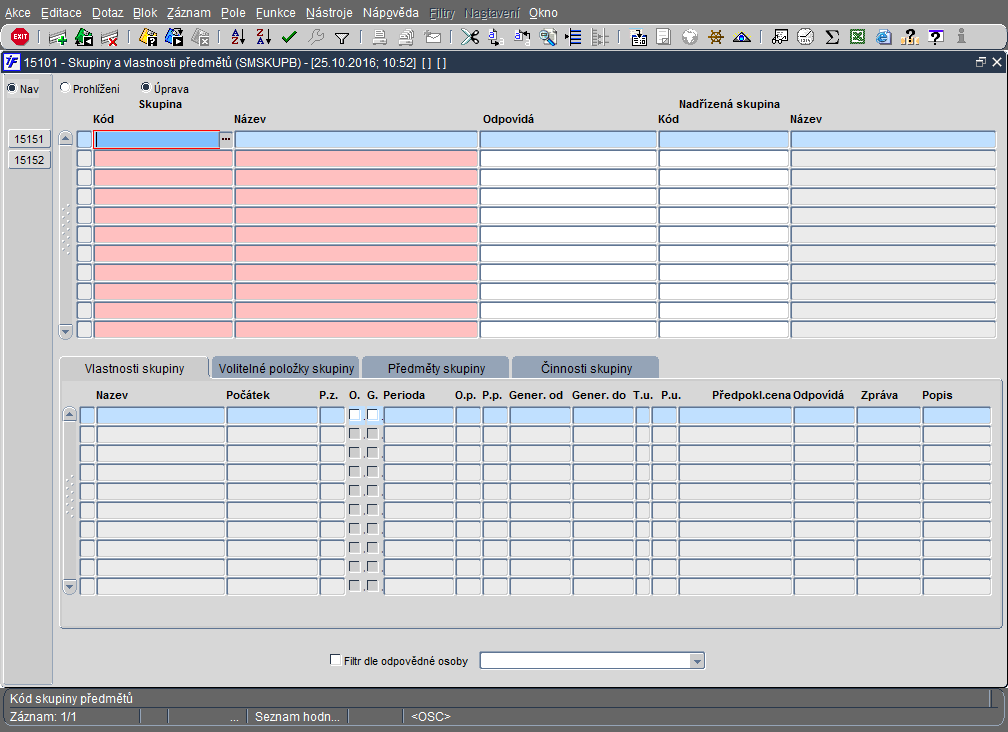Click the round gauge icon left of Sigma

coord(806,37)
